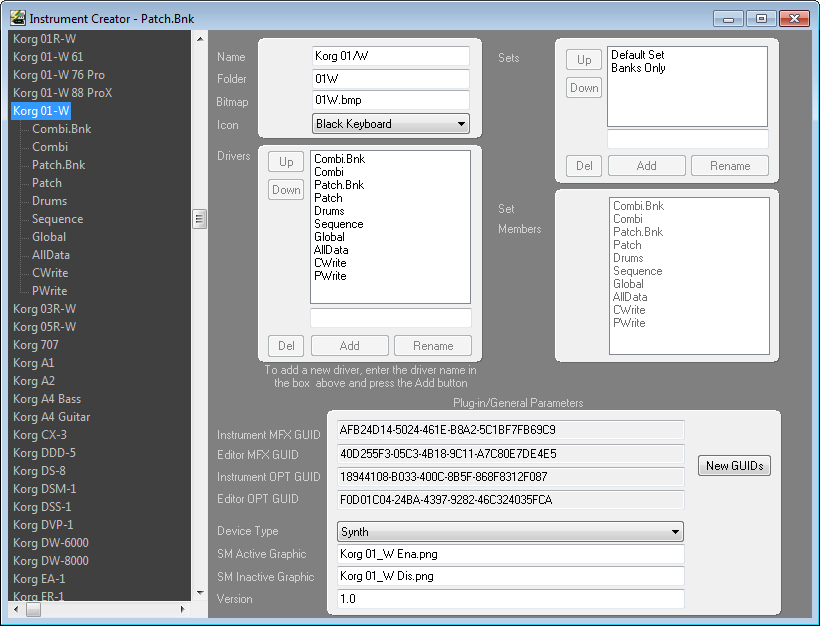Click the new driver name input box
Screen dimensions: 820x626
click(391, 318)
